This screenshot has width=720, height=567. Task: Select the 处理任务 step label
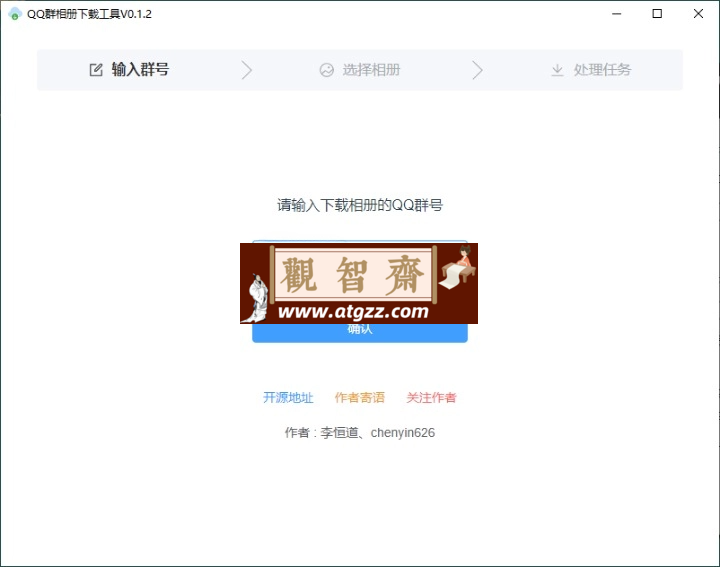coord(602,70)
